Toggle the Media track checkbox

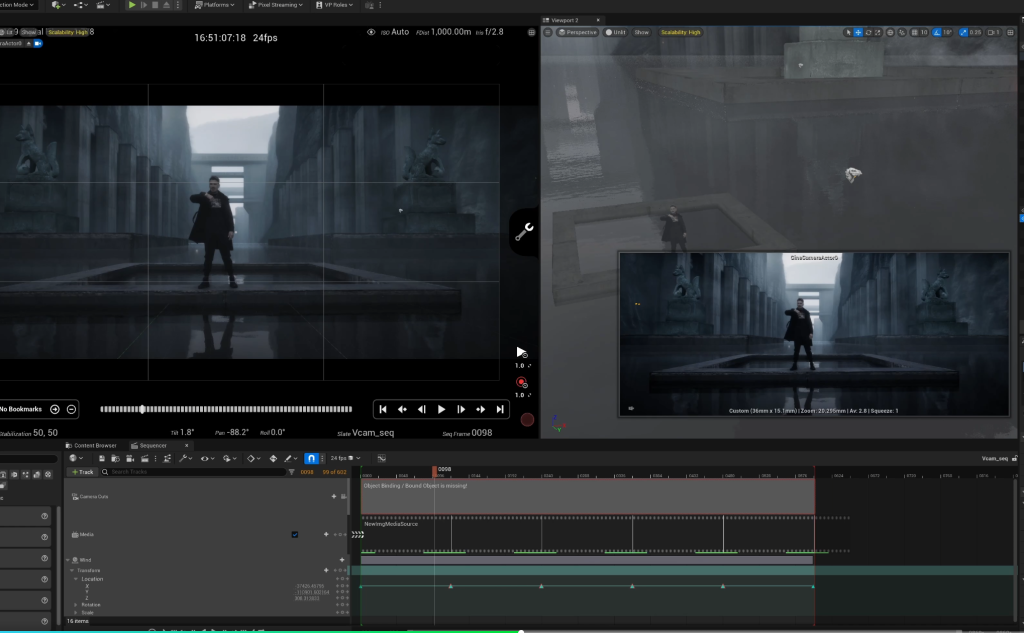coord(295,534)
